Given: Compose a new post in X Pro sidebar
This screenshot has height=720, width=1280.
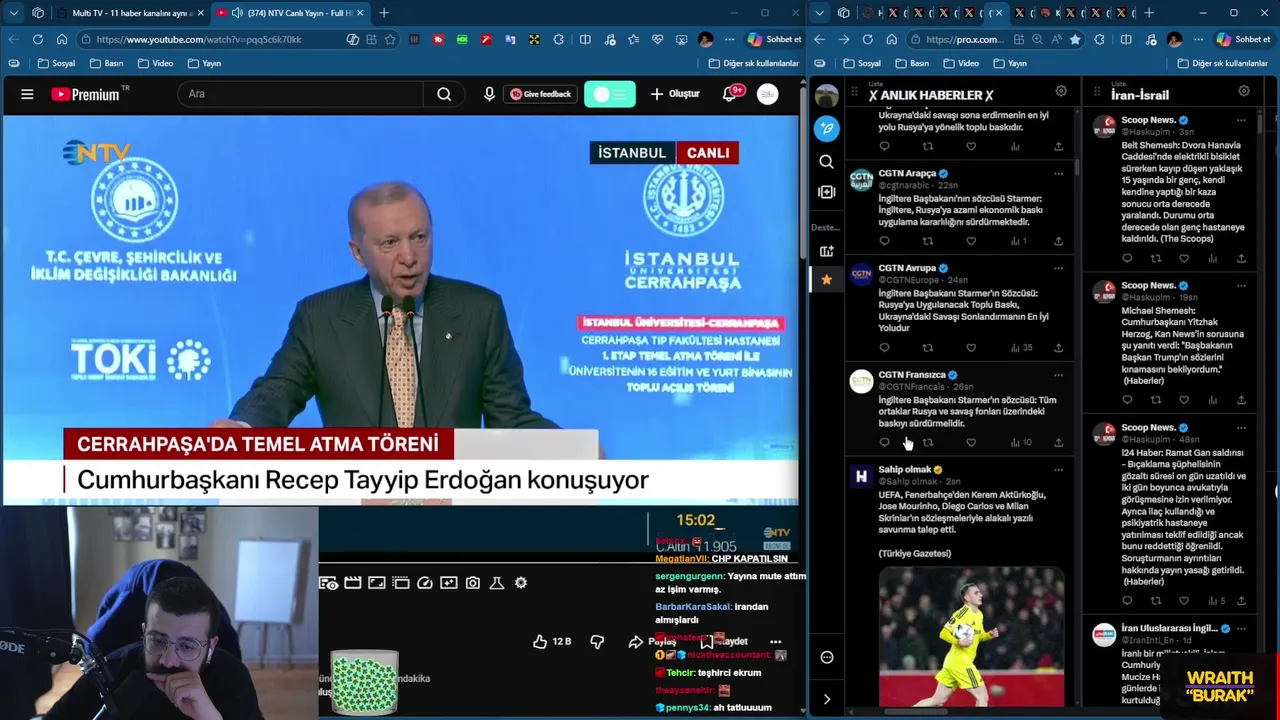Looking at the screenshot, I should [x=826, y=128].
